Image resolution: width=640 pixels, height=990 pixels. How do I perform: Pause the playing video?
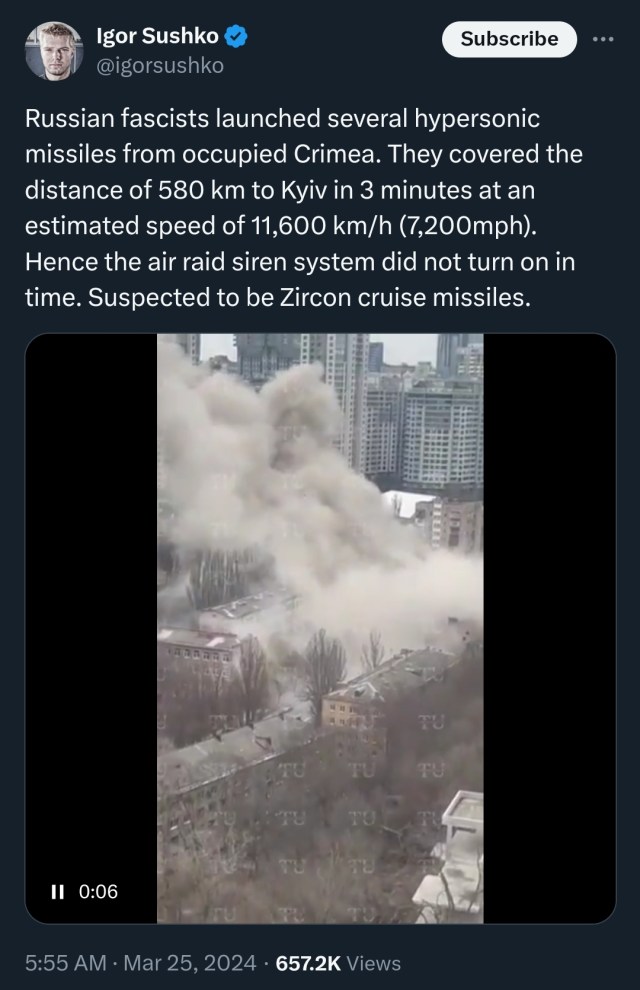(57, 891)
